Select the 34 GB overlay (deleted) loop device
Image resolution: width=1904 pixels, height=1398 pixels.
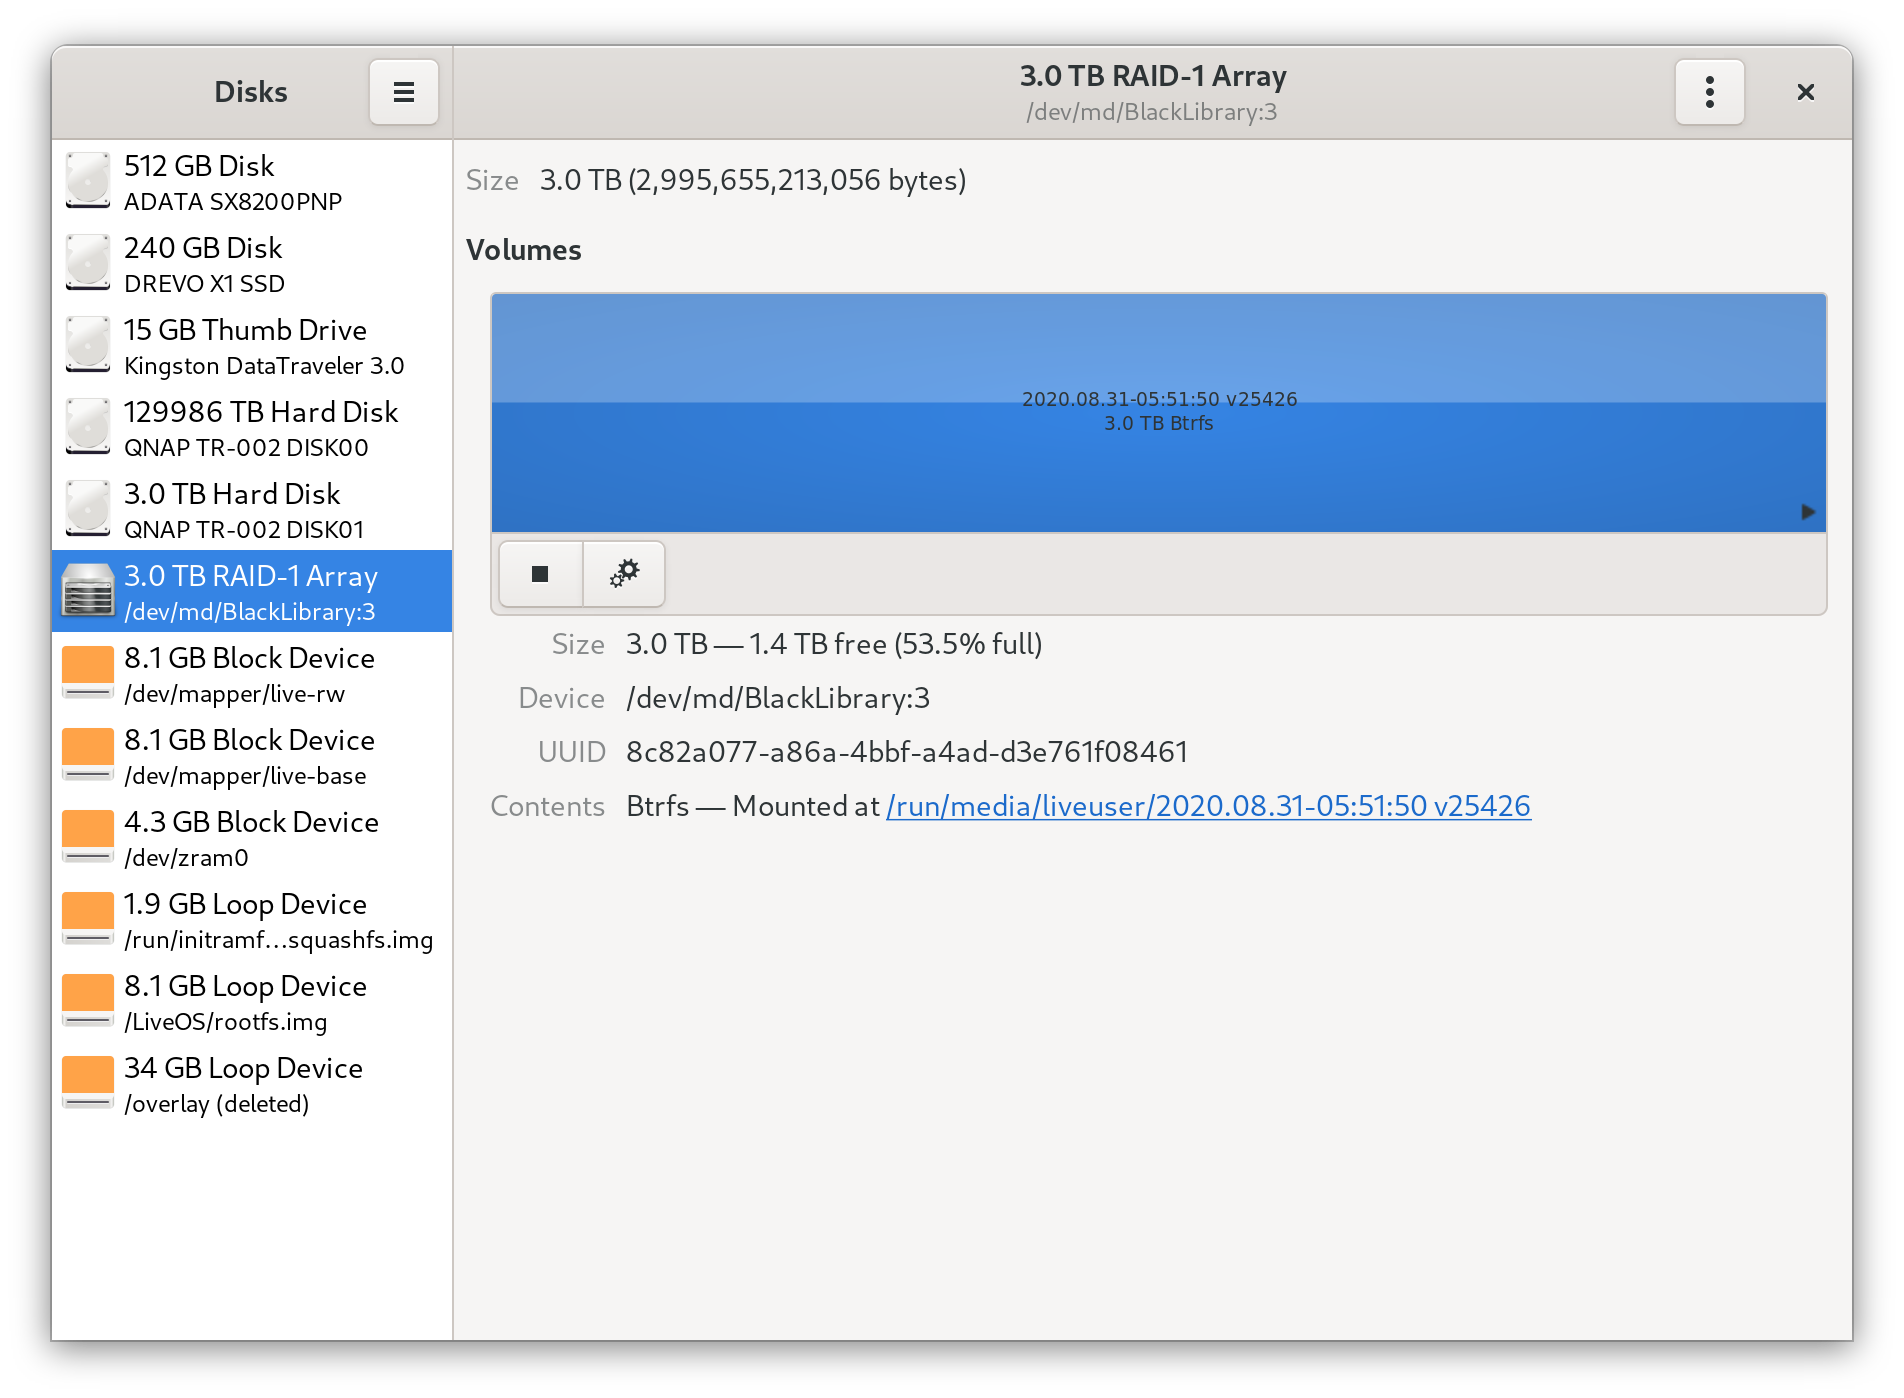pos(252,1083)
